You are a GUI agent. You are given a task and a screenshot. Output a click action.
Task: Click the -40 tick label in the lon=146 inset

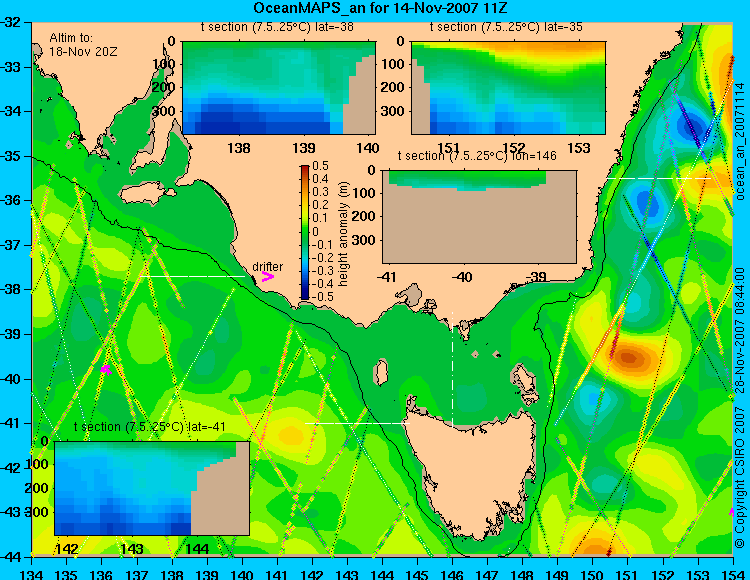463,277
